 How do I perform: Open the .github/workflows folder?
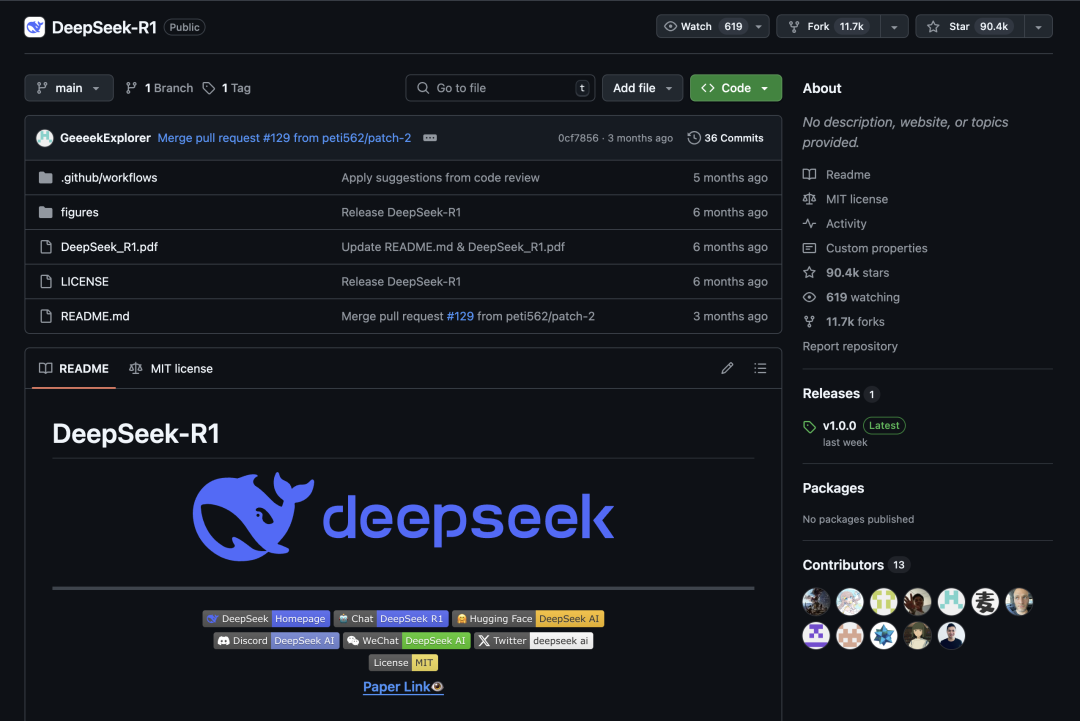(x=109, y=177)
